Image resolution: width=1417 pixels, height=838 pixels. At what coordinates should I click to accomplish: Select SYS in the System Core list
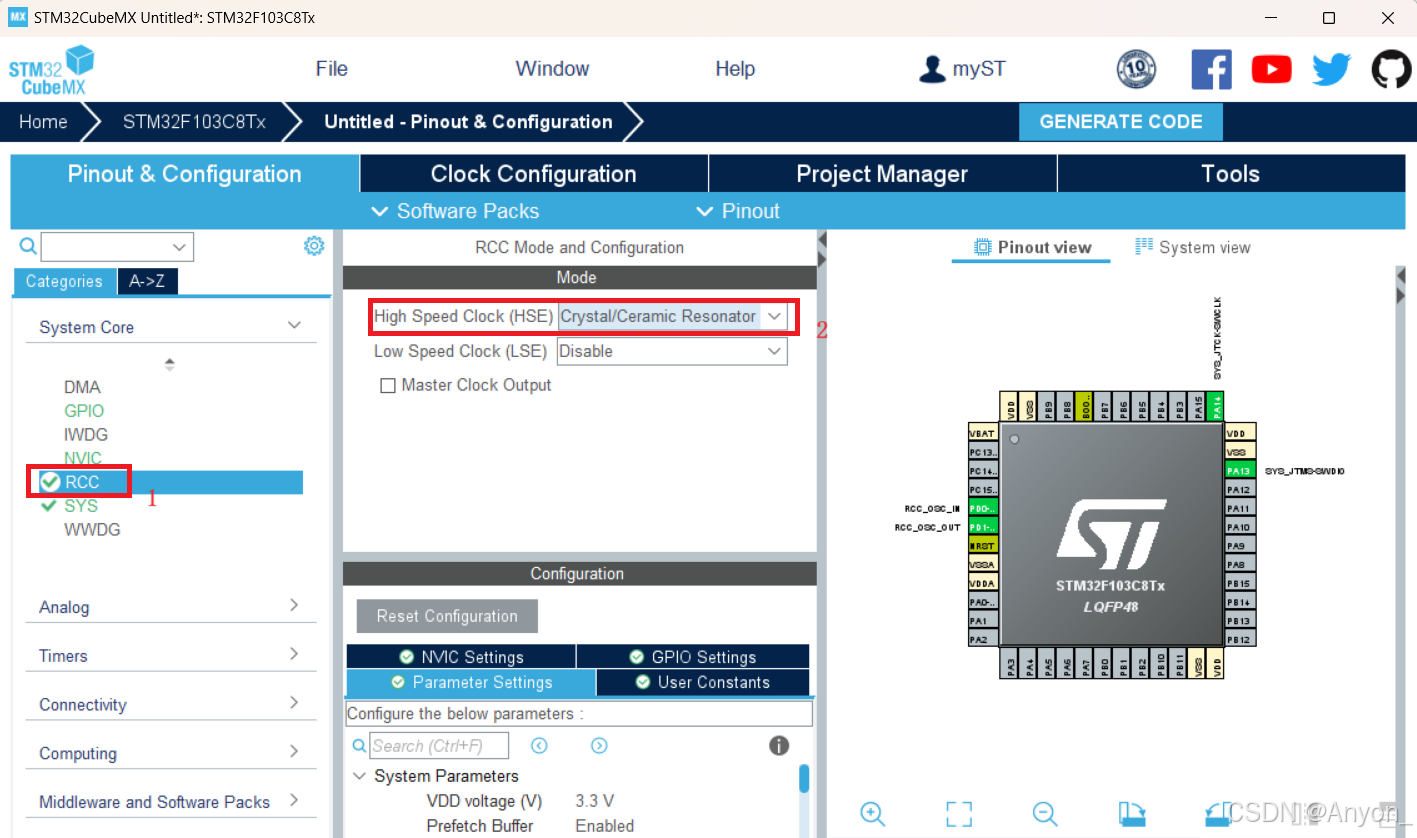click(81, 506)
